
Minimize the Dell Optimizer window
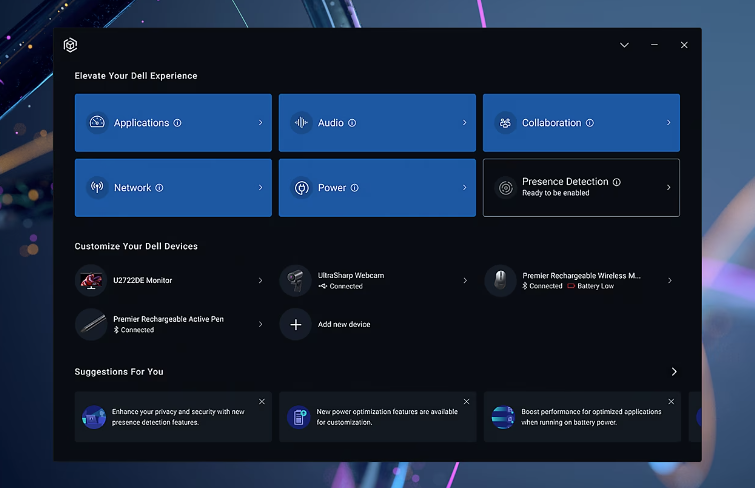(x=654, y=45)
